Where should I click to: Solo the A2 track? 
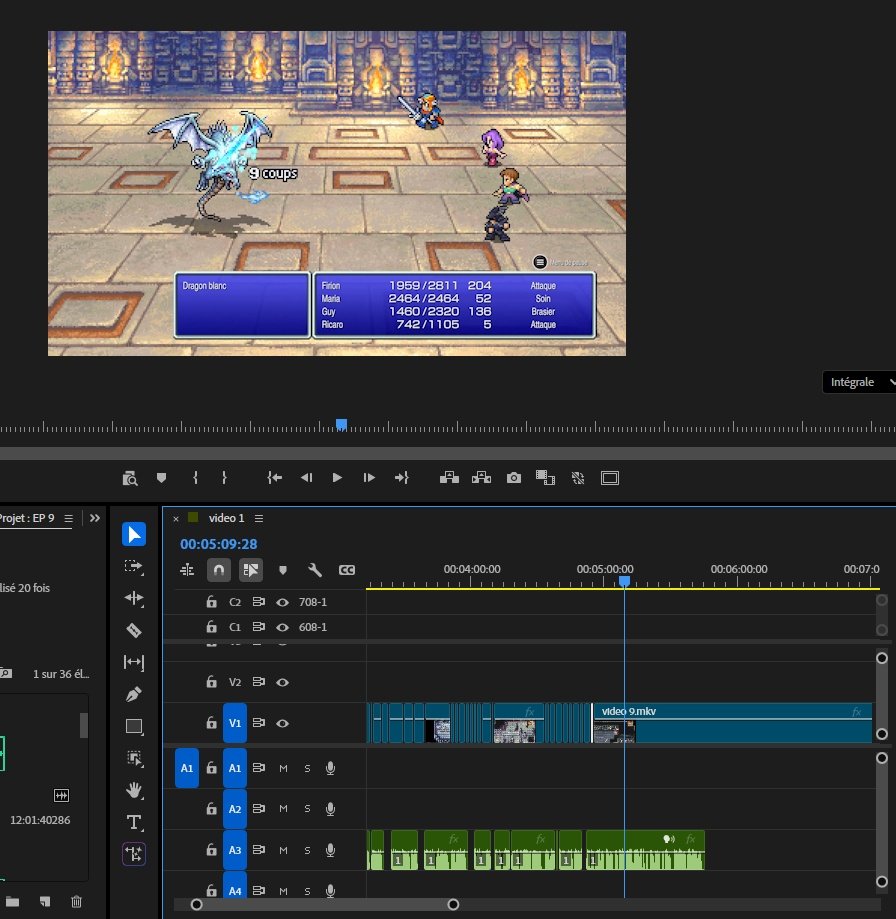(307, 809)
